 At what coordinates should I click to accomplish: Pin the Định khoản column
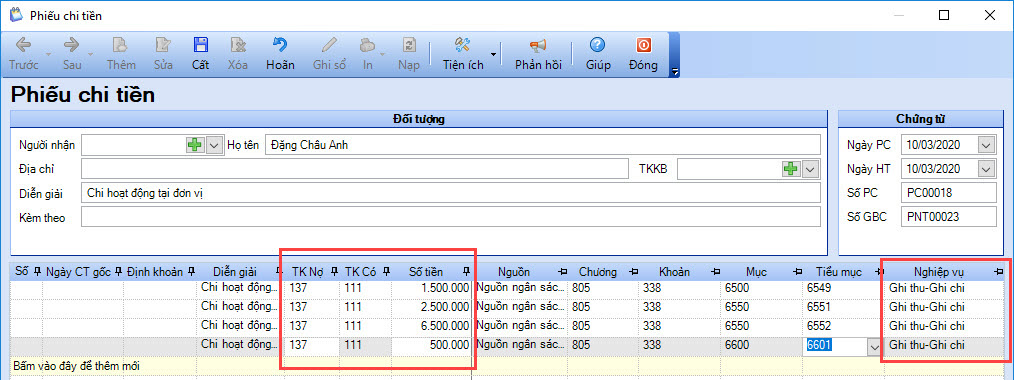click(x=191, y=271)
